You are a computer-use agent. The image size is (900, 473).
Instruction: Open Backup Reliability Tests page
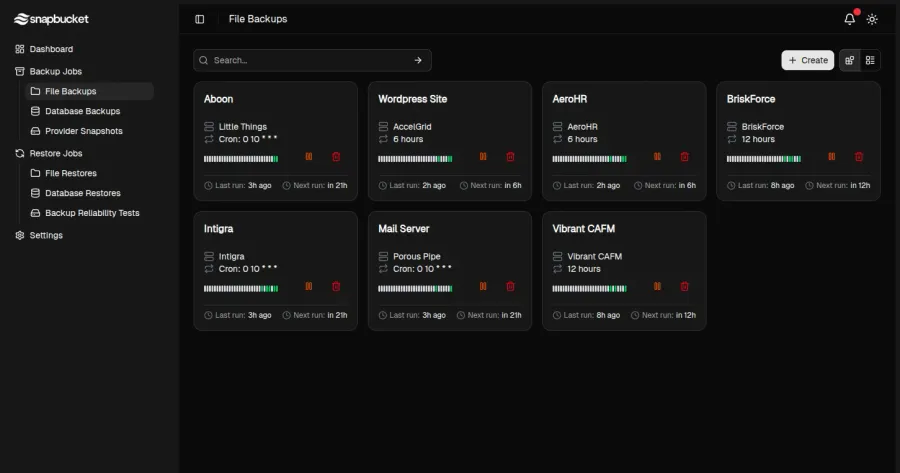pyautogui.click(x=90, y=213)
